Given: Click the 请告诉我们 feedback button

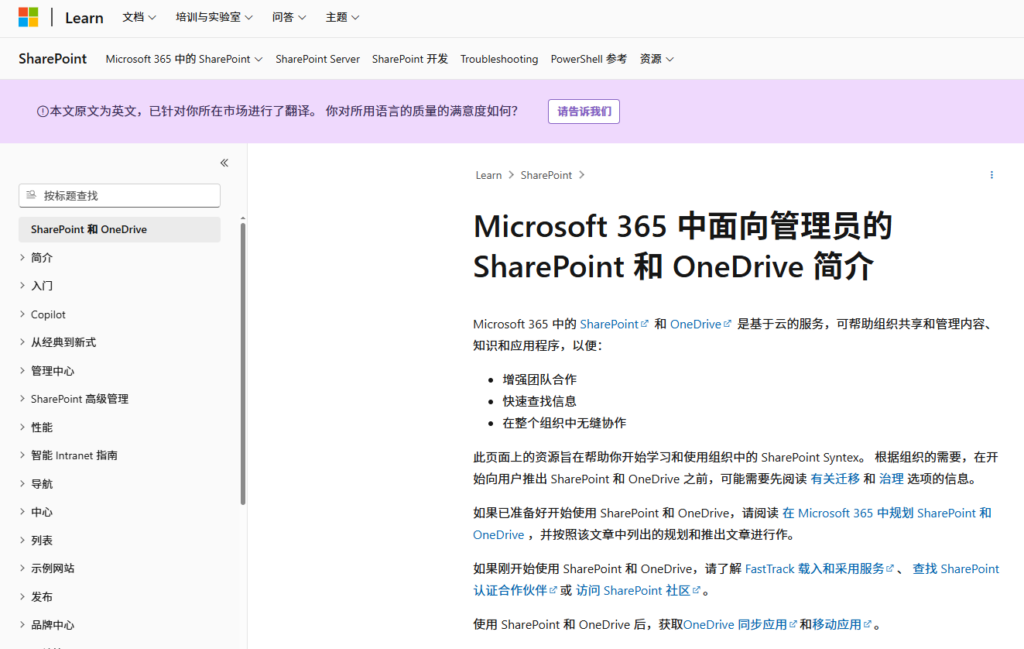Looking at the screenshot, I should [584, 112].
